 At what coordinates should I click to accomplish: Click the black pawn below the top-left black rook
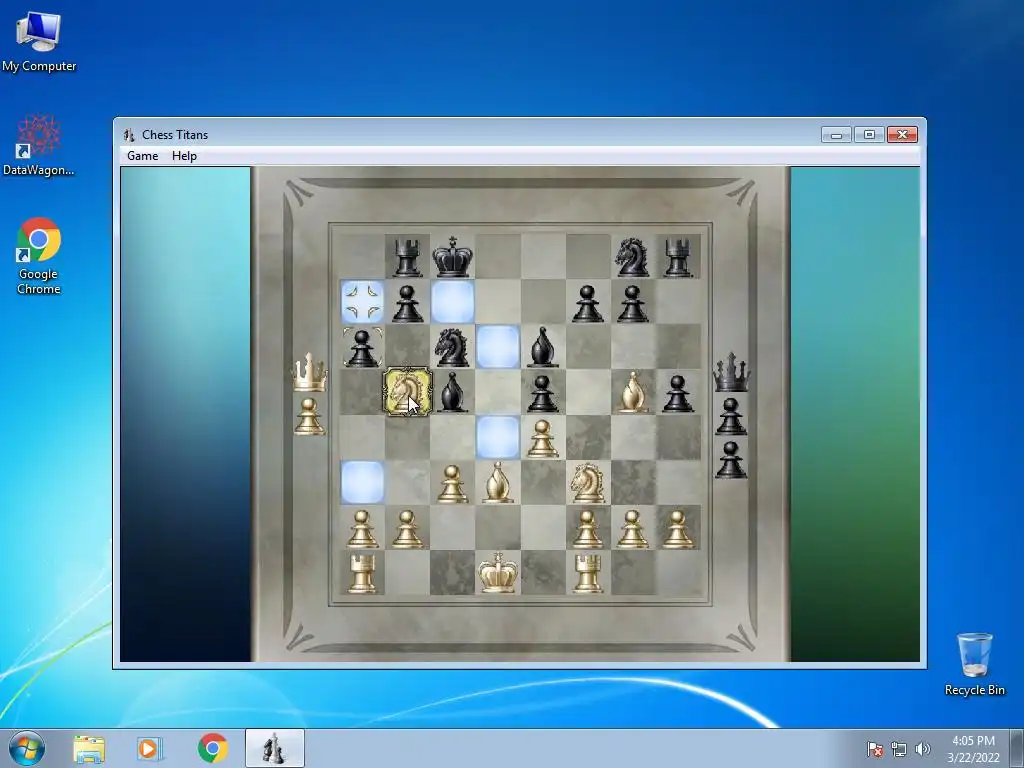click(408, 303)
